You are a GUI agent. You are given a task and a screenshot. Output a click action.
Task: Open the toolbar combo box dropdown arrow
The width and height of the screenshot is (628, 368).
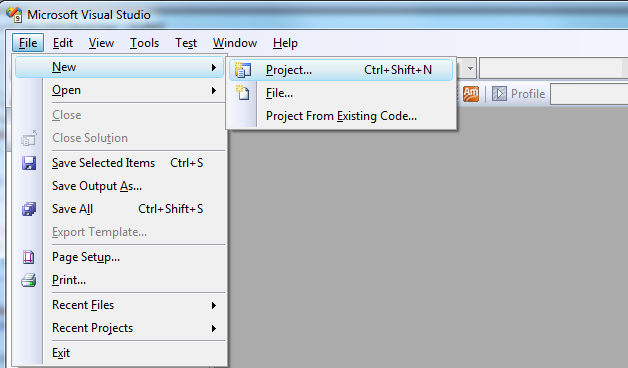(x=470, y=68)
